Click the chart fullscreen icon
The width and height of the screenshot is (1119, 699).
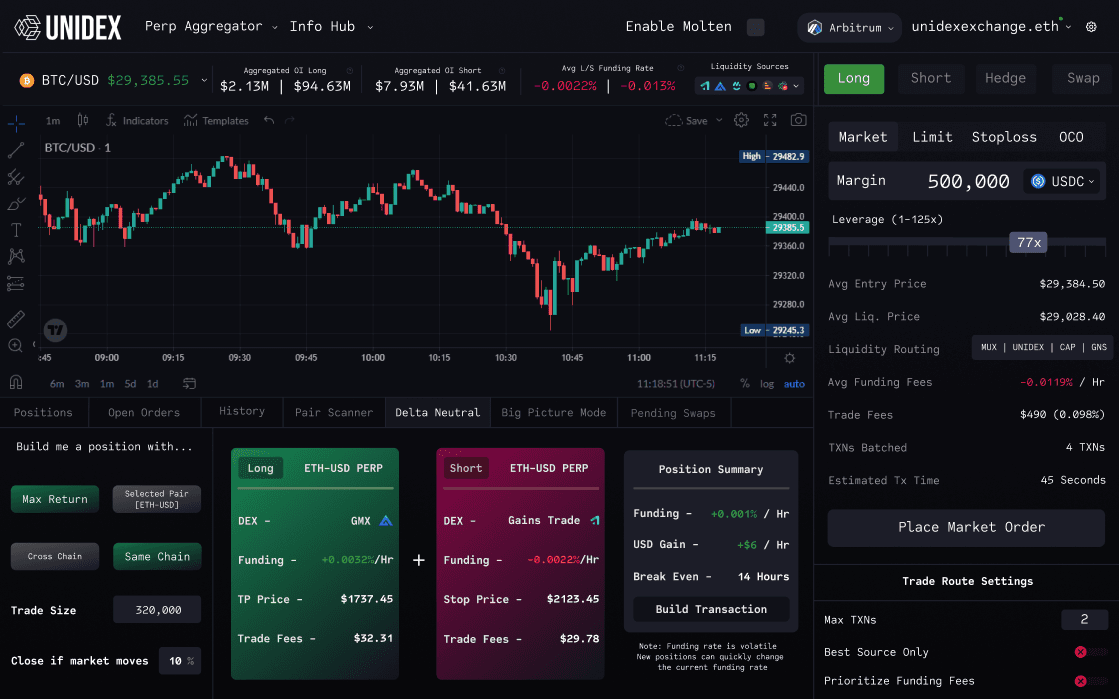770,120
